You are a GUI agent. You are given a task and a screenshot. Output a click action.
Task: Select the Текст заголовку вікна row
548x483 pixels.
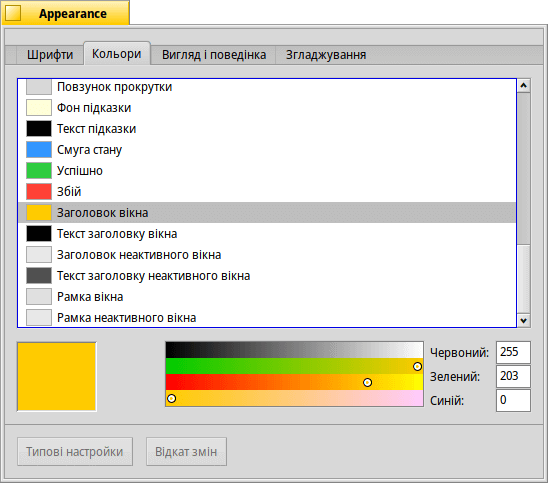[267, 233]
